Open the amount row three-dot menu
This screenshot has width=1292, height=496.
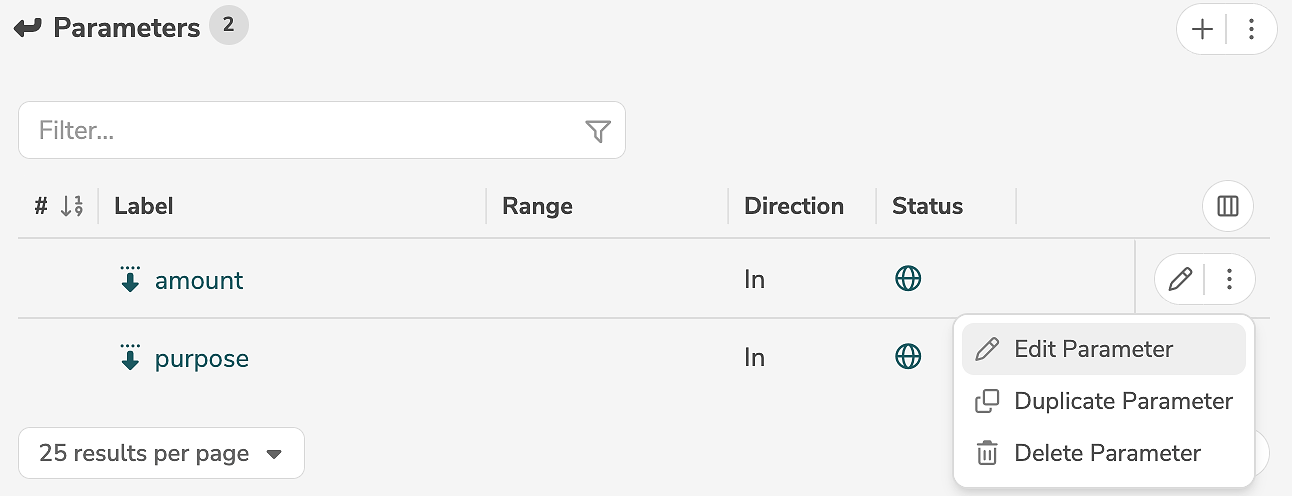tap(1230, 280)
